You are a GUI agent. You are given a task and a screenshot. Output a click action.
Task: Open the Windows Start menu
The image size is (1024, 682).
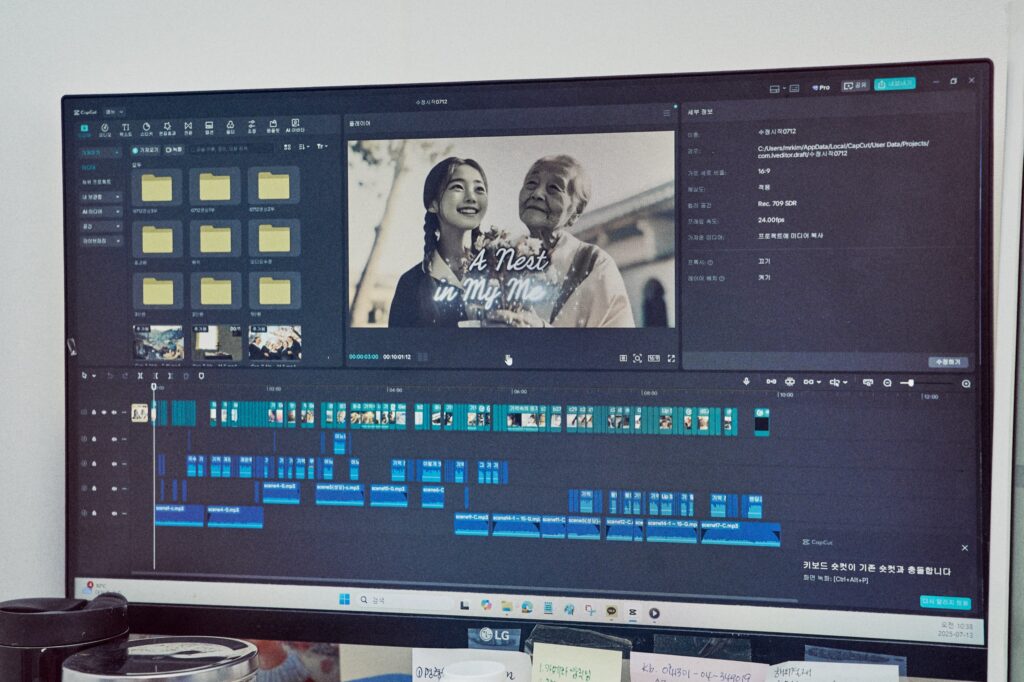click(344, 600)
